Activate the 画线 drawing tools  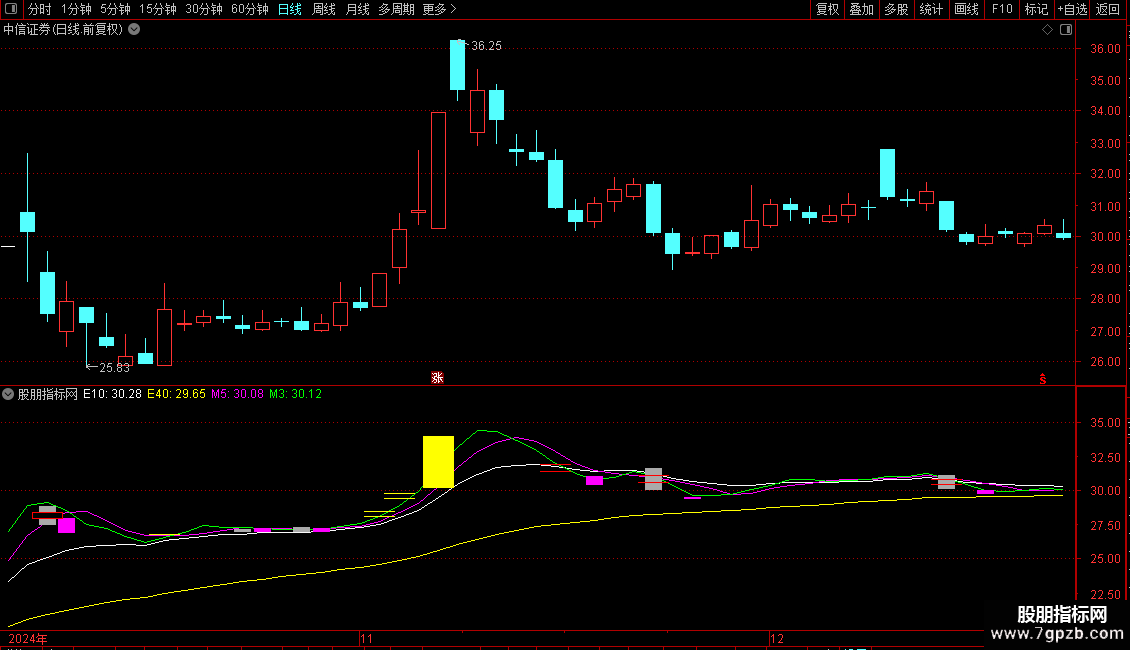[x=966, y=9]
